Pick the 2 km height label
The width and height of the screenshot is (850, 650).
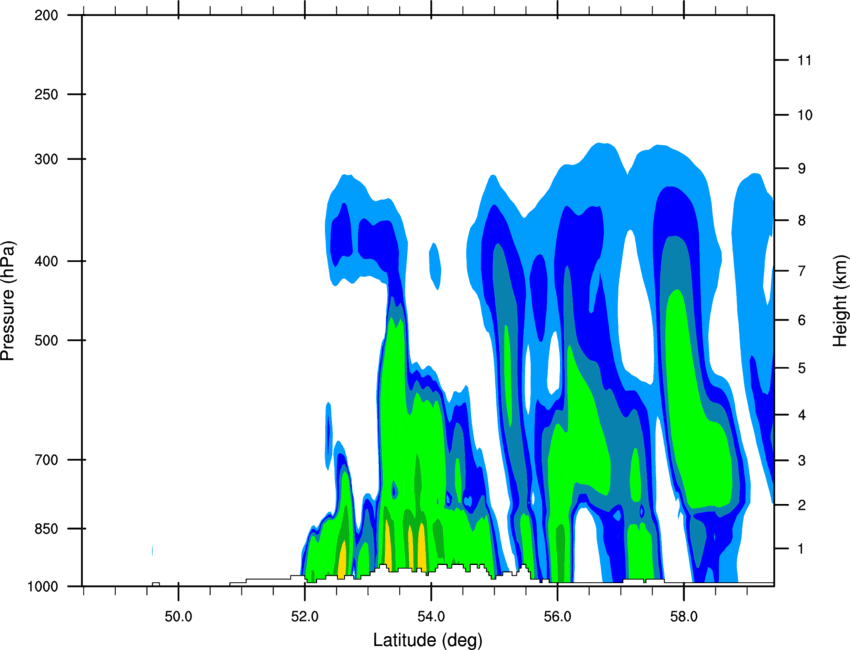tap(802, 505)
